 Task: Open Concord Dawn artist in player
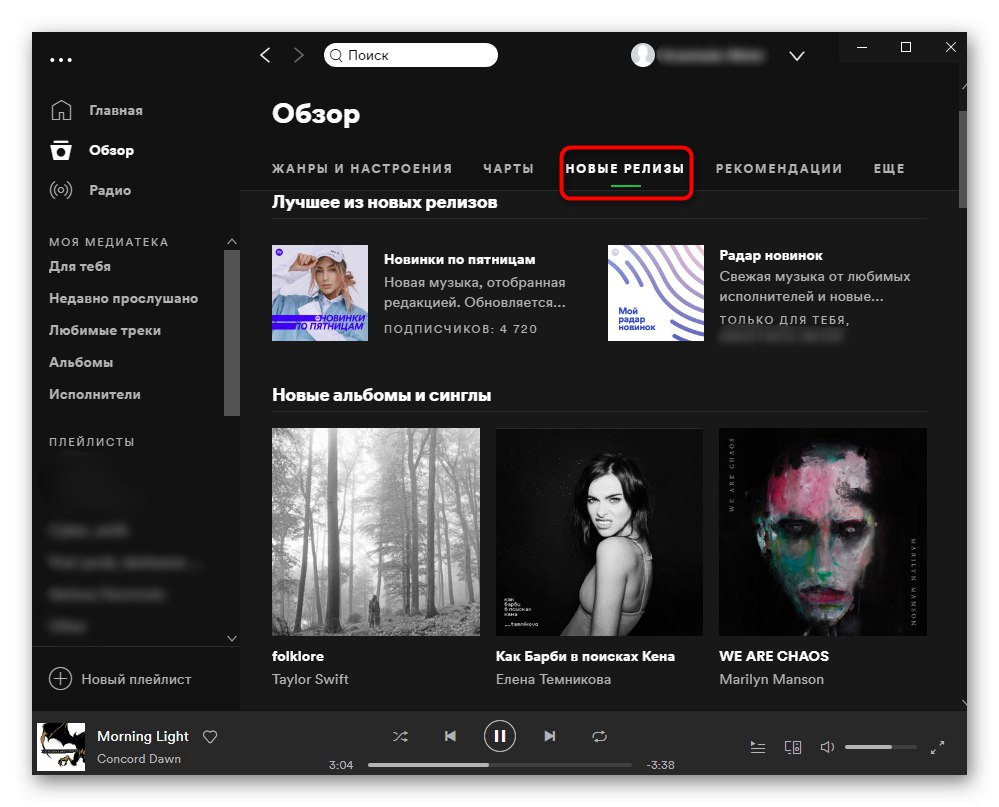pos(139,759)
